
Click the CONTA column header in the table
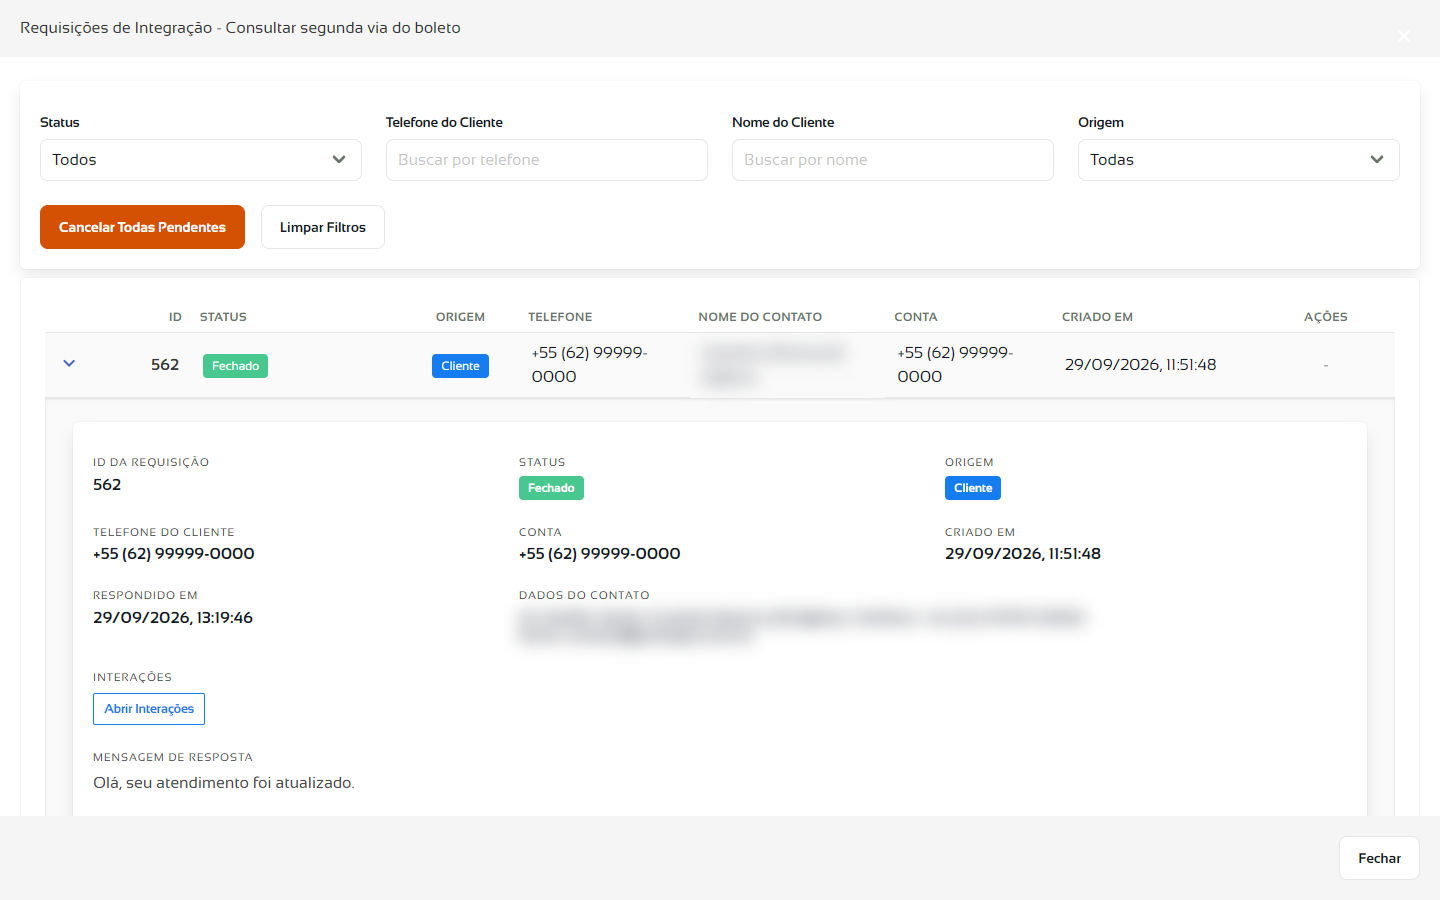tap(916, 317)
